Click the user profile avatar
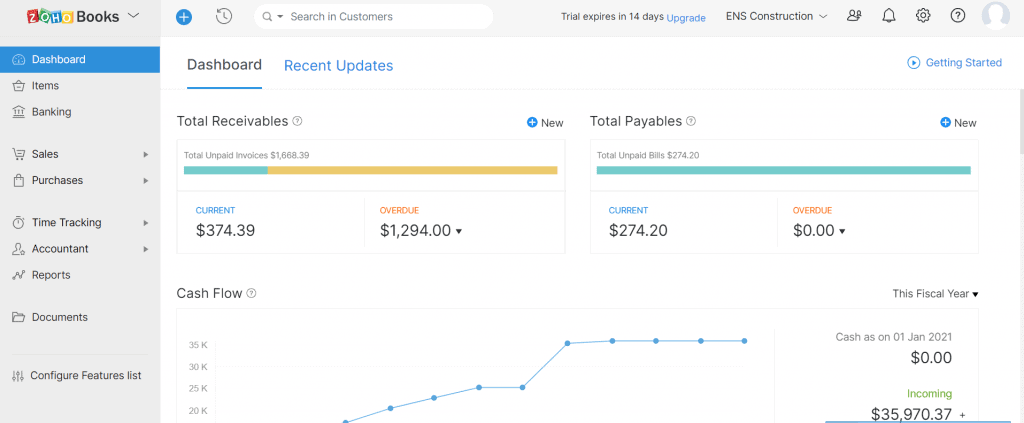This screenshot has width=1024, height=423. [996, 16]
